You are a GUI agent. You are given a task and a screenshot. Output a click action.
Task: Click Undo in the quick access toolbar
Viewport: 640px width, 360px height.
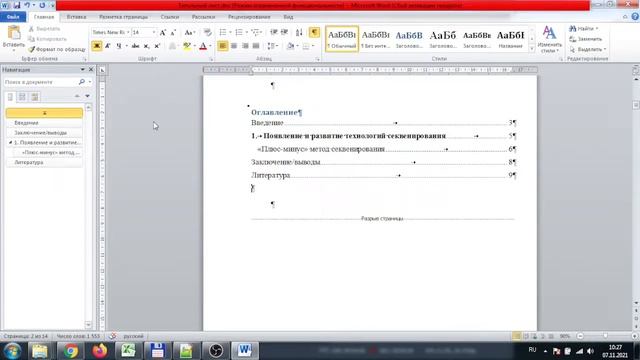pos(27,5)
